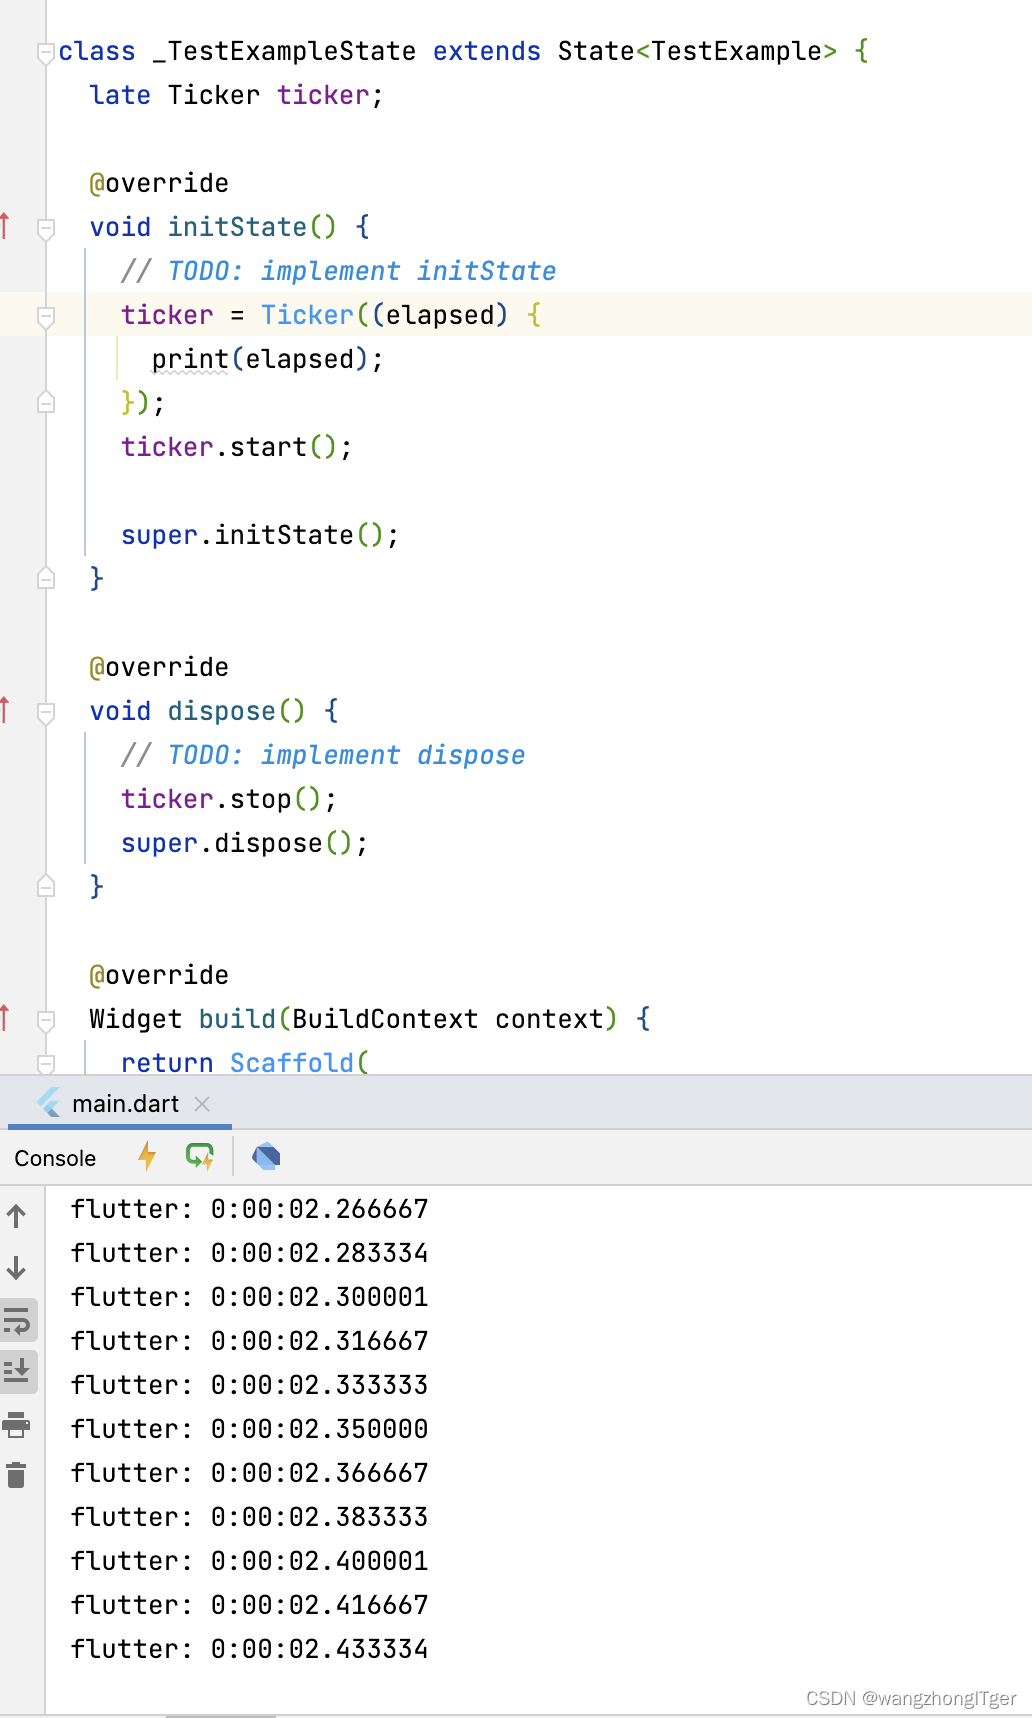Click override gutter arrow beside initState
The image size is (1032, 1718).
(6, 226)
